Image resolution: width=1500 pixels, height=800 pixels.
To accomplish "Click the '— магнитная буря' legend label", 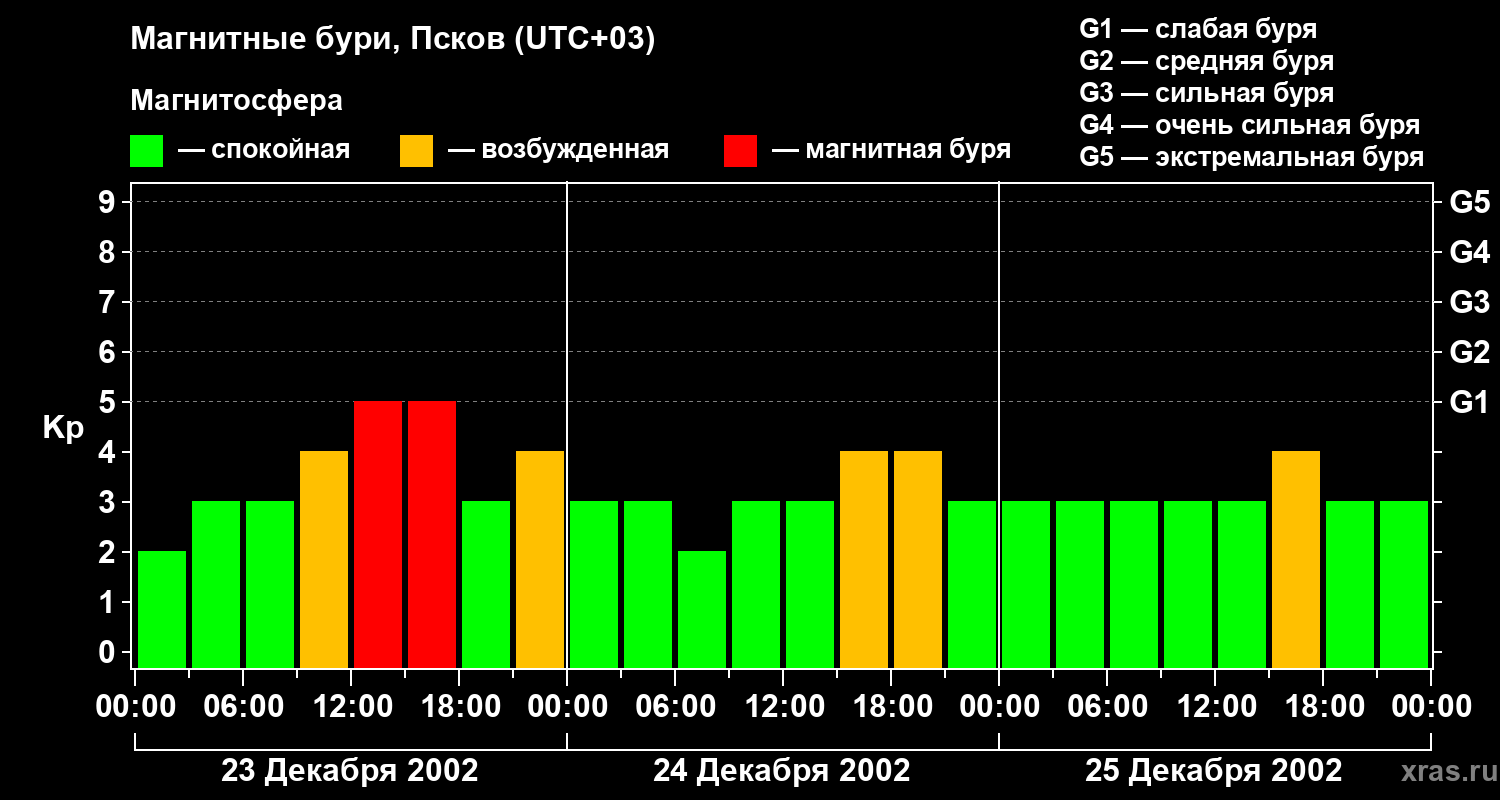I will (x=891, y=150).
